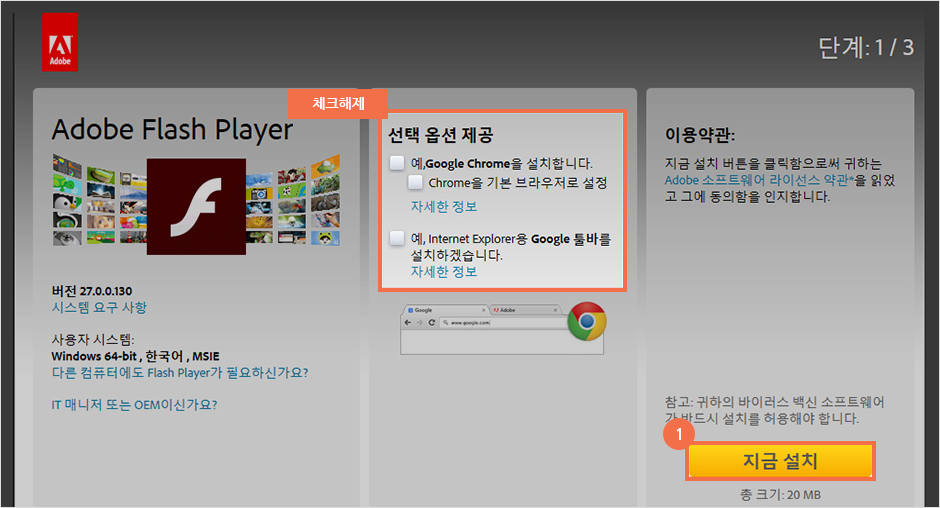The image size is (940, 508).
Task: Click the Flash Player logo image
Action: (196, 206)
